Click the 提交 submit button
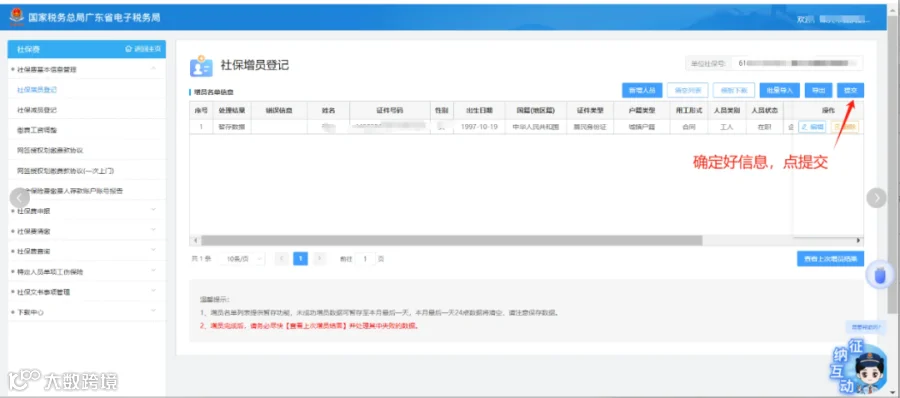 [850, 91]
